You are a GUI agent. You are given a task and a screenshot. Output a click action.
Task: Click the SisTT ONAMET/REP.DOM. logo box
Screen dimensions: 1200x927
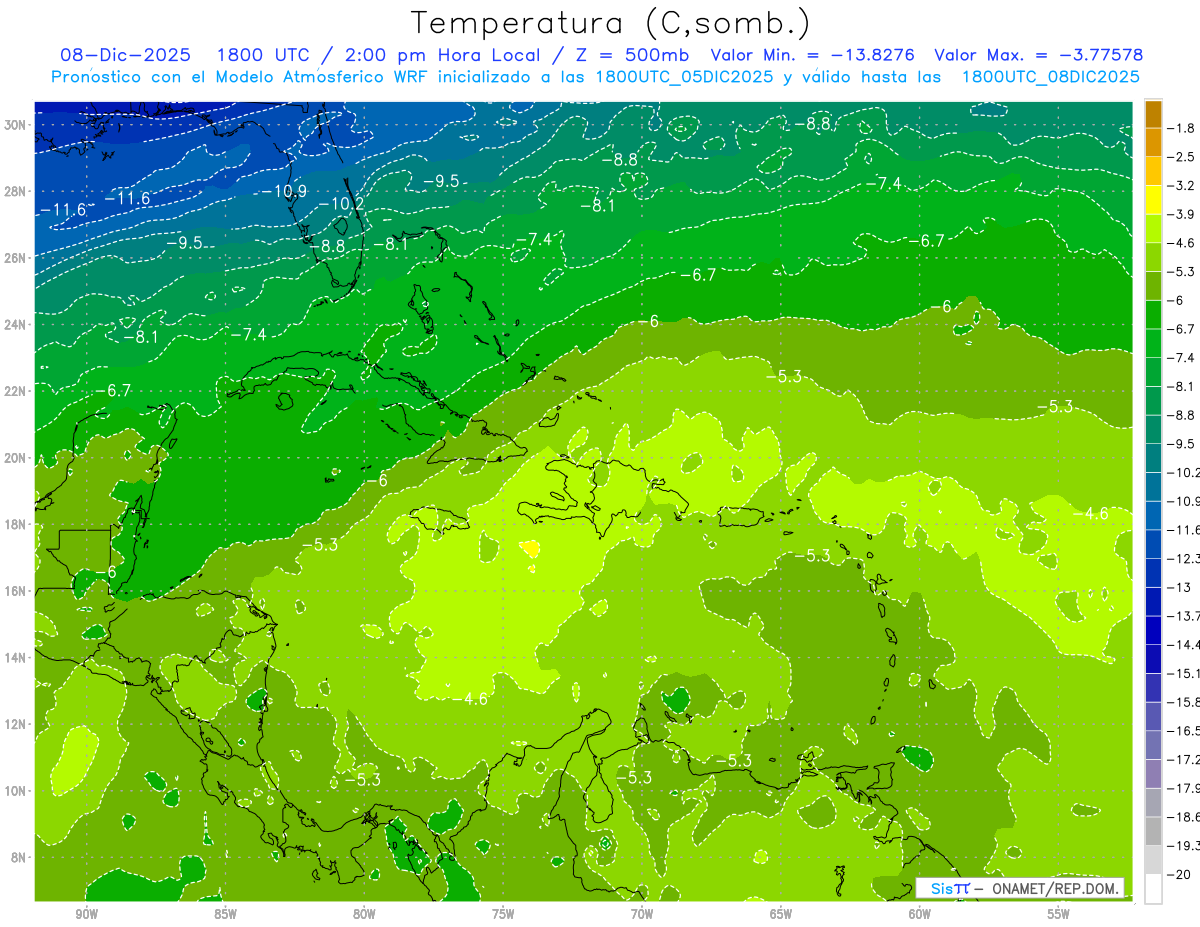coord(1020,888)
